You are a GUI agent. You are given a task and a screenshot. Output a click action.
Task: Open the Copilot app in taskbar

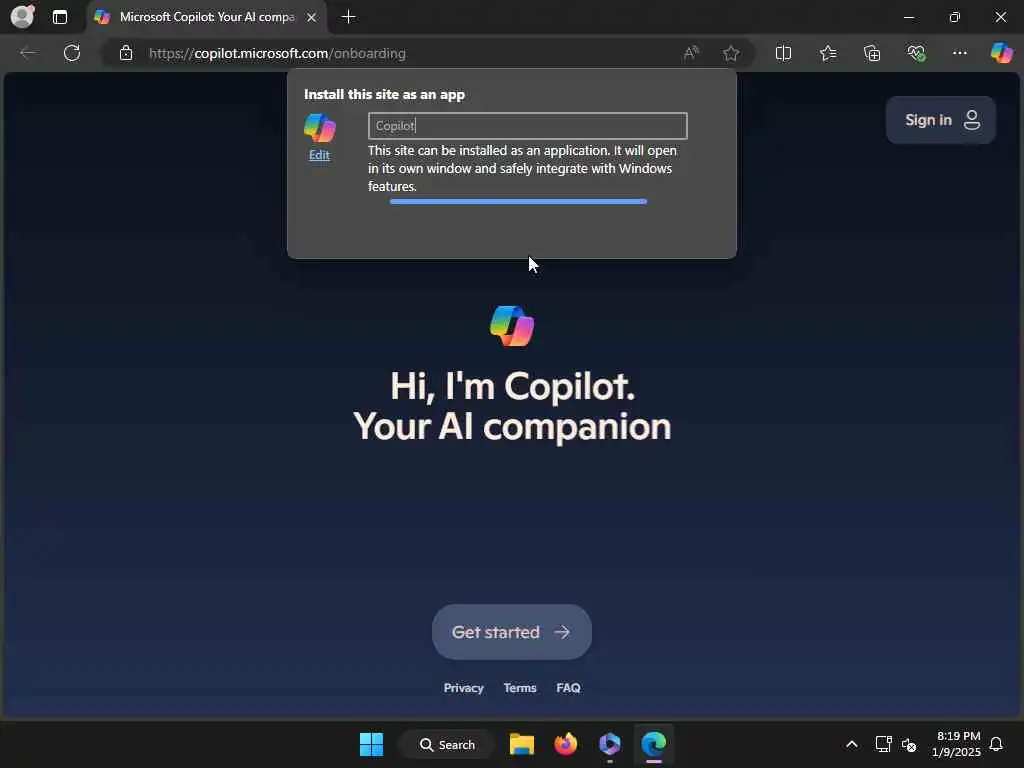coord(609,744)
